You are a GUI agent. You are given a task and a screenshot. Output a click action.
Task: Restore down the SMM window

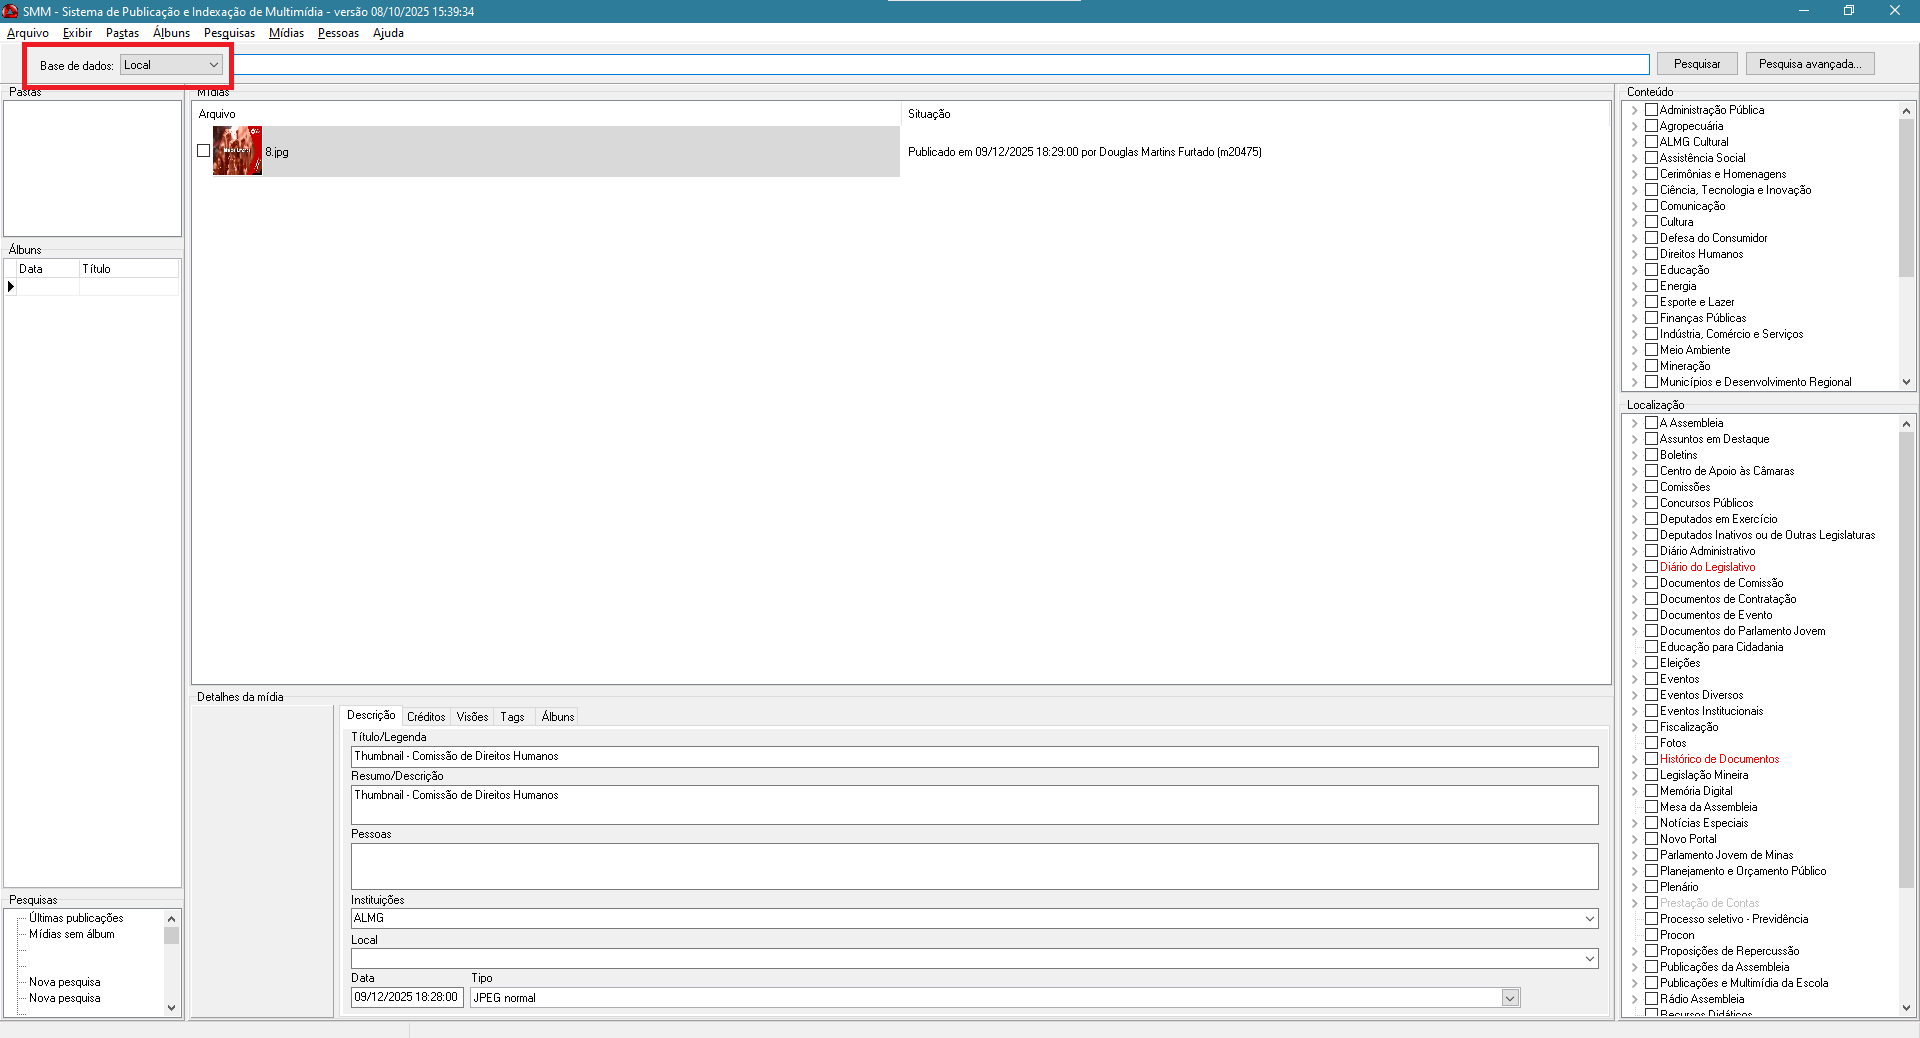(x=1849, y=11)
